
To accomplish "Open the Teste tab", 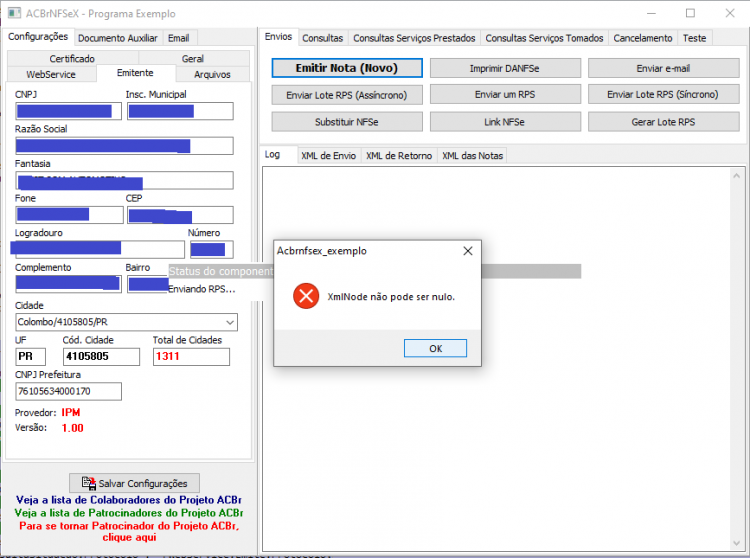I will [695, 38].
